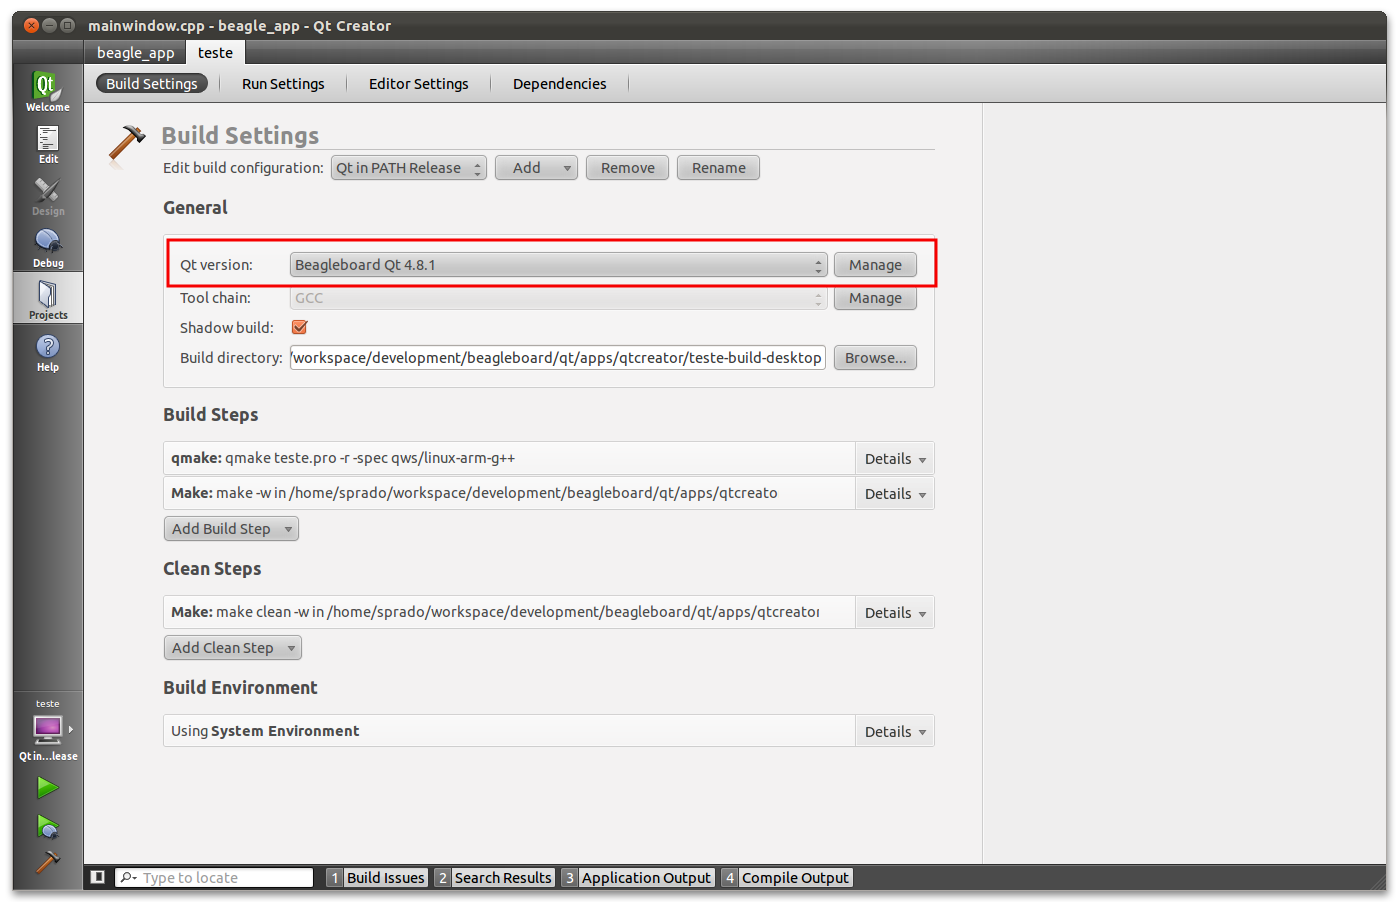Open the Application Output pane
Image resolution: width=1398 pixels, height=902 pixels.
pyautogui.click(x=638, y=878)
